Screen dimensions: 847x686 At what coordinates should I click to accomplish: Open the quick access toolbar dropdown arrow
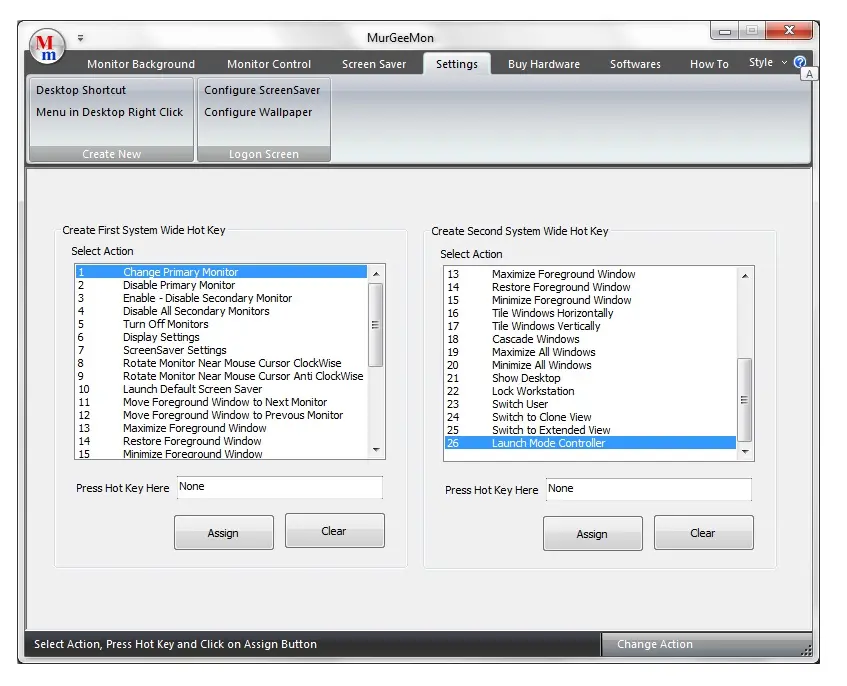point(80,38)
